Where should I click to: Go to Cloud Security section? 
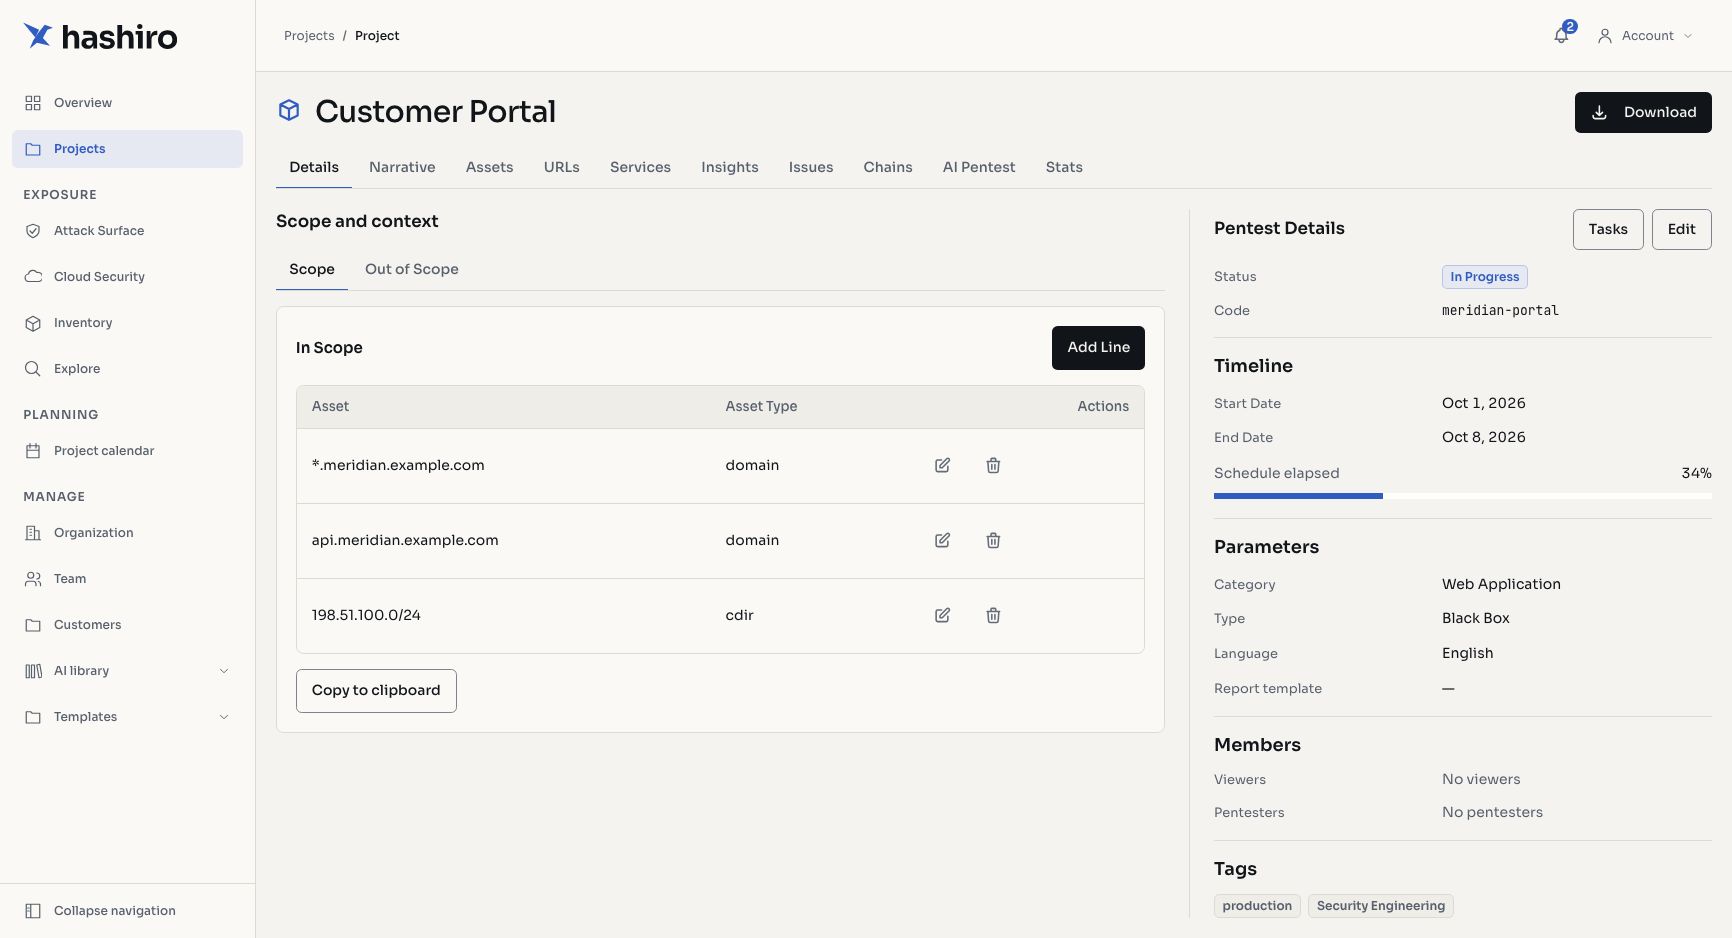pos(127,277)
